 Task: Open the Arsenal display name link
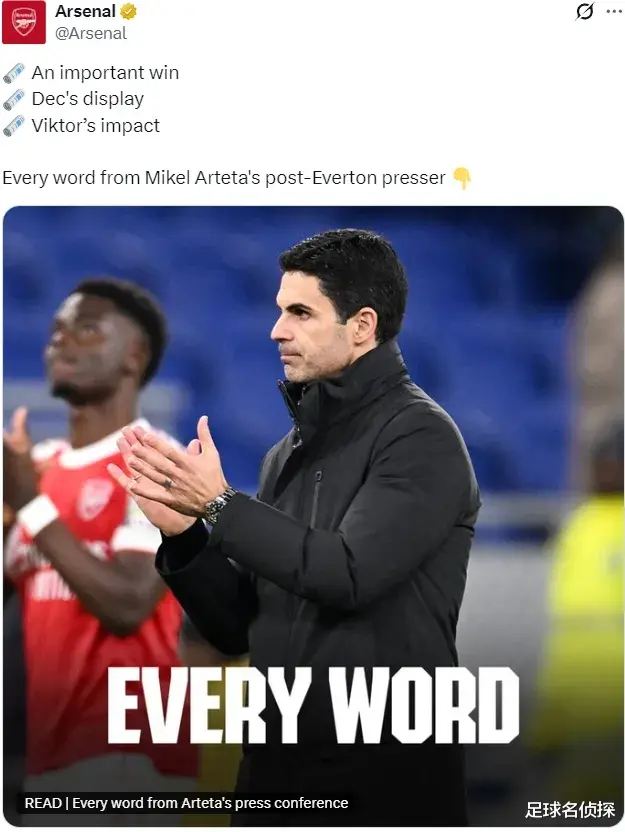coord(85,11)
